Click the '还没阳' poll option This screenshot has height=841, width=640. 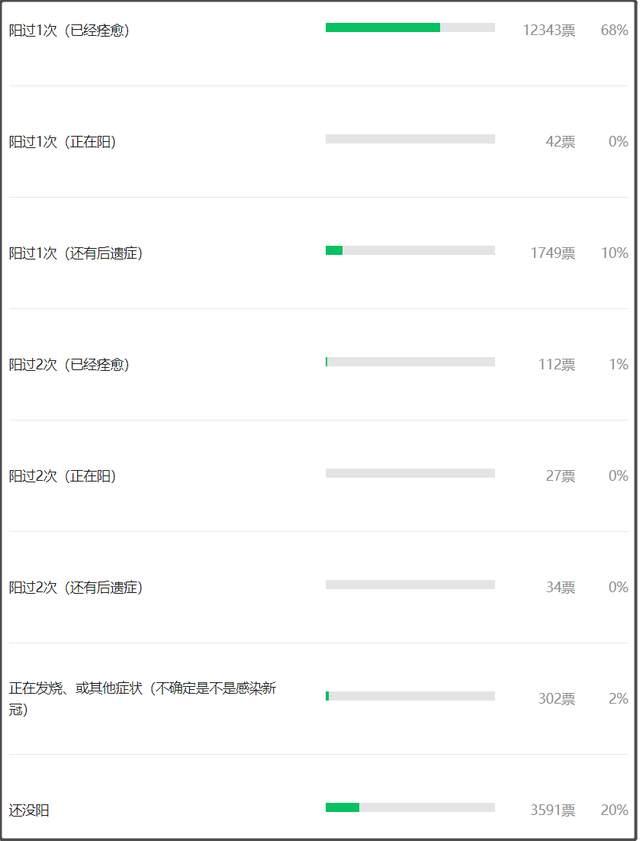coord(29,810)
